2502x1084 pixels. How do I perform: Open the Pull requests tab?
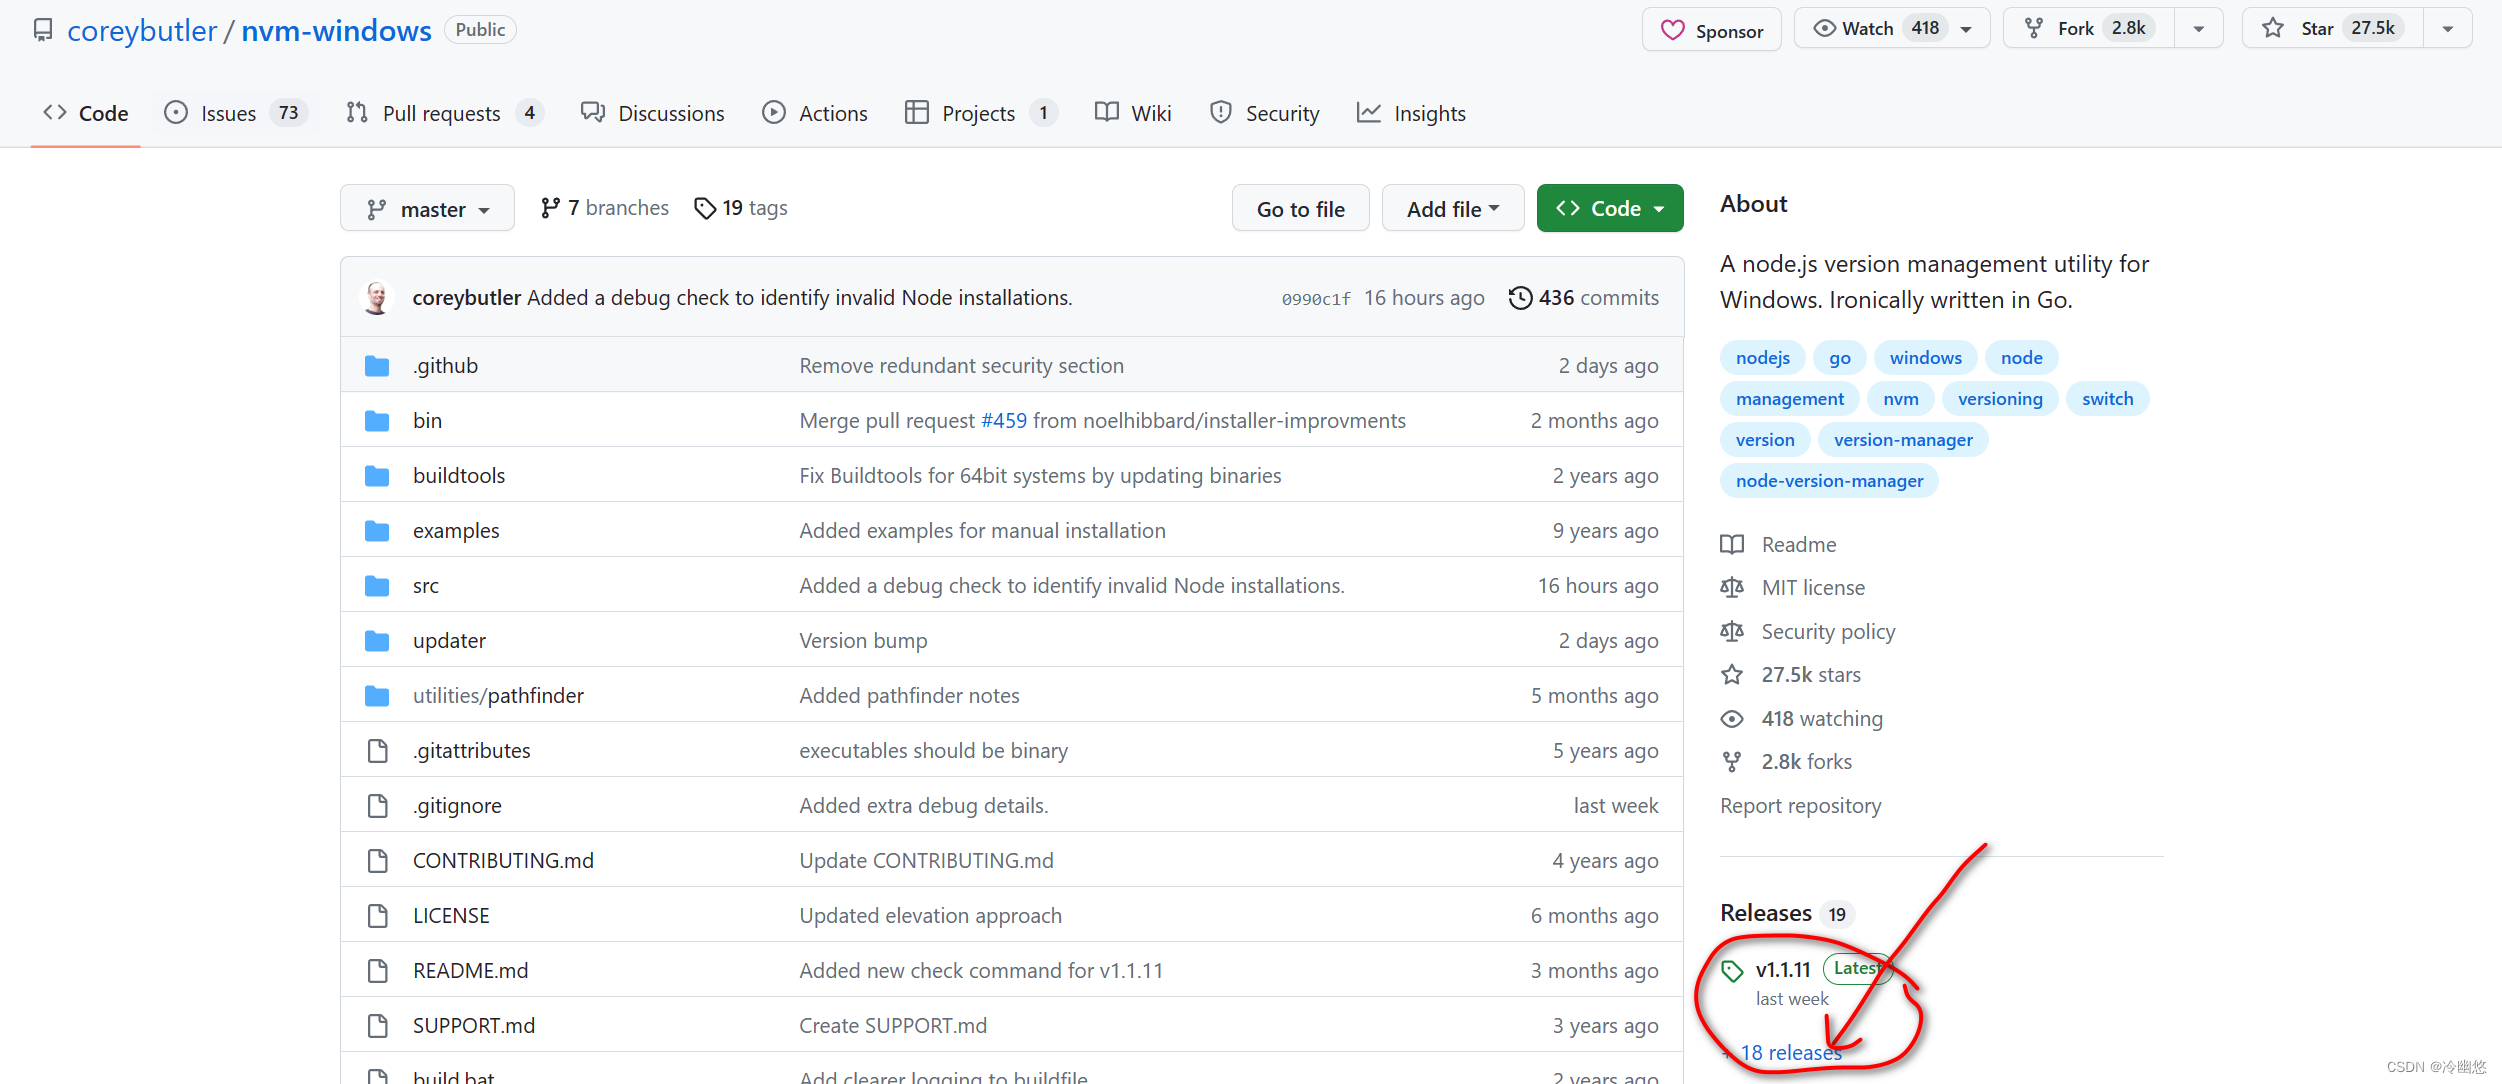[441, 113]
